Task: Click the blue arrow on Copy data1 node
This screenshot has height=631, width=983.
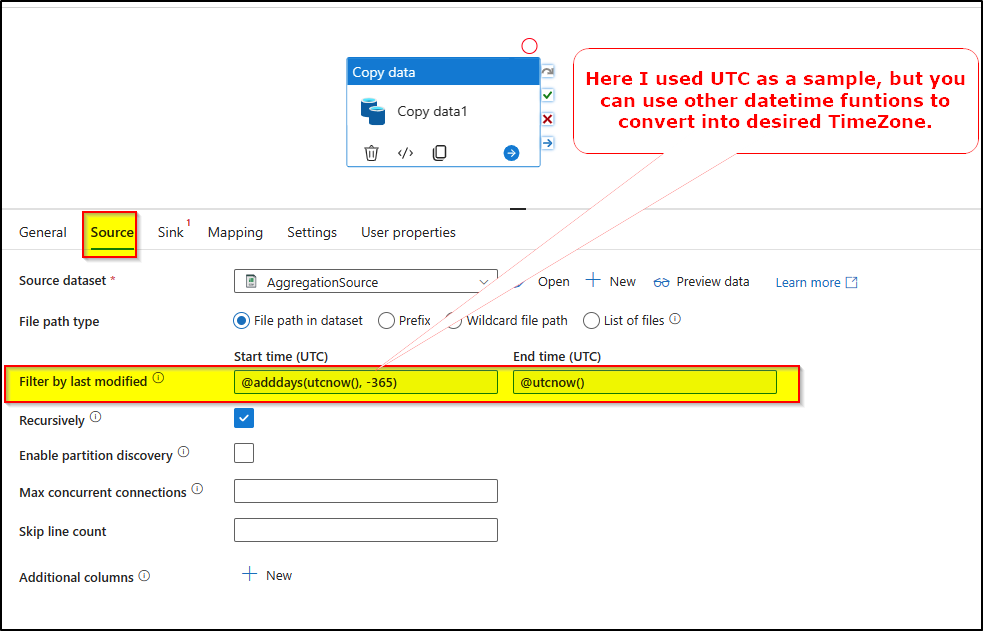Action: pos(511,152)
